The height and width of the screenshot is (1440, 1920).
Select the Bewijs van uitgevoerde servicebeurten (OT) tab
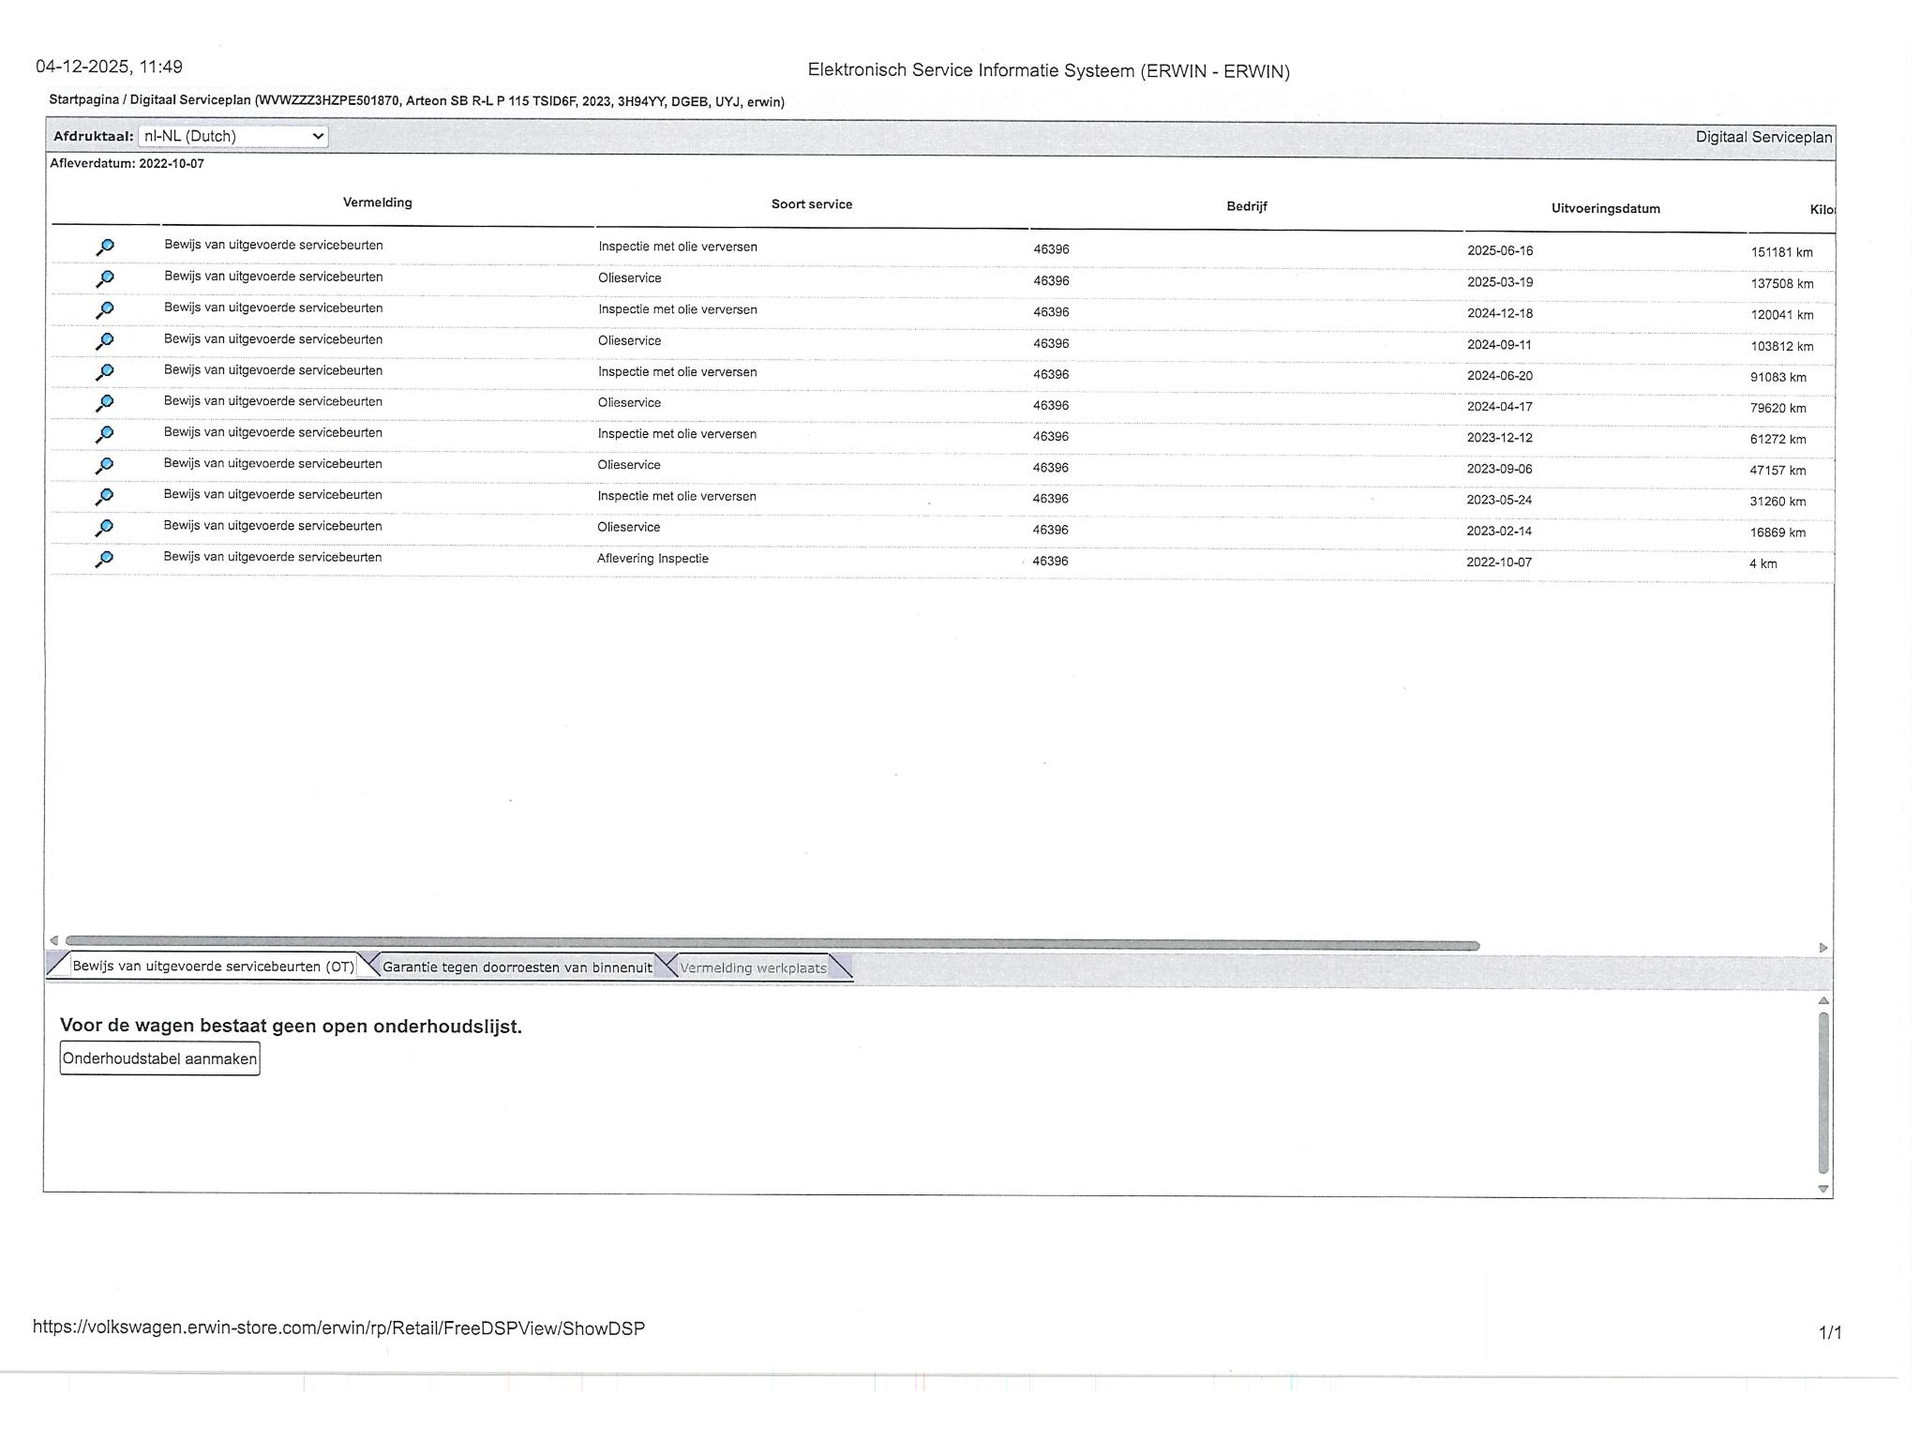coord(212,966)
